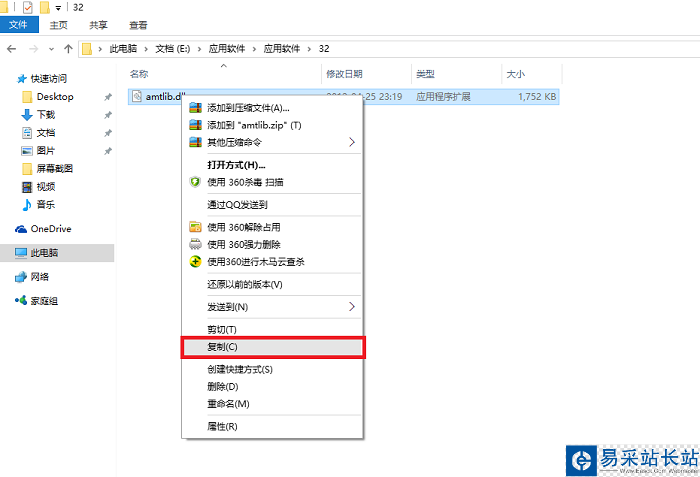This screenshot has height=477, width=700.
Task: Switch to the 主页 ribbon tab
Action: coord(58,25)
